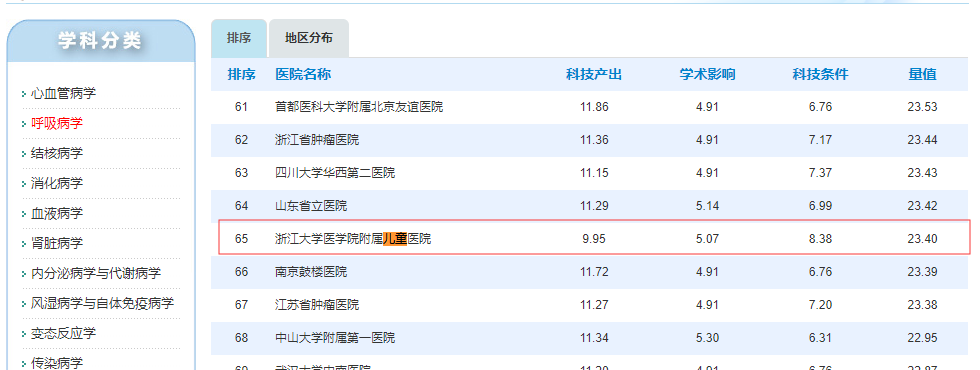Viewport: 980px width, 370px height.
Task: Click 浙江大学医学院附属儿童医院 row name
Action: click(x=353, y=239)
